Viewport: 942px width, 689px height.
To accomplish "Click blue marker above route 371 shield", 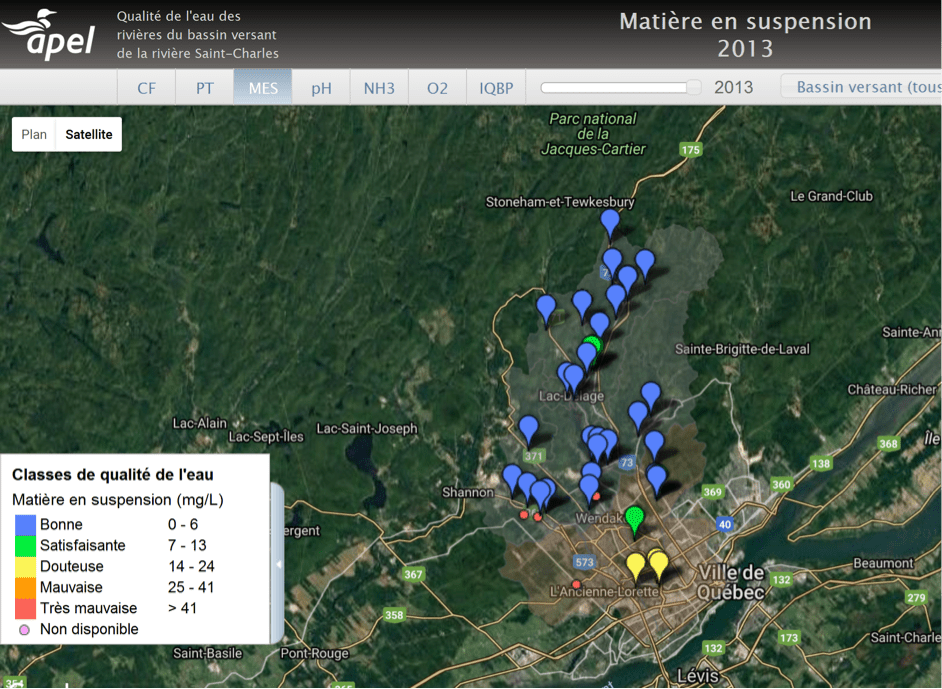I will (529, 429).
